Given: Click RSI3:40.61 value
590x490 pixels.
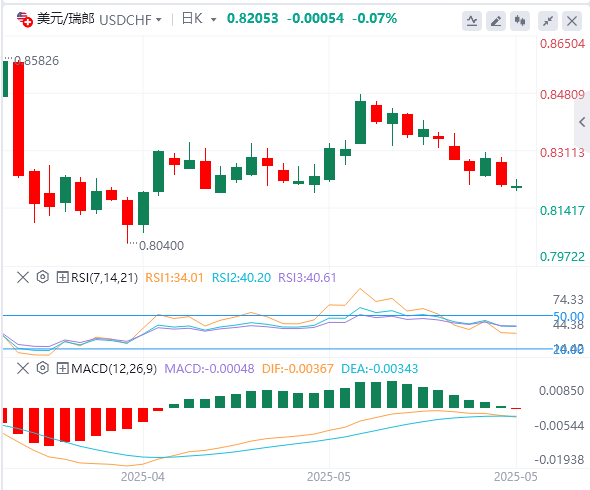Looking at the screenshot, I should (x=307, y=278).
